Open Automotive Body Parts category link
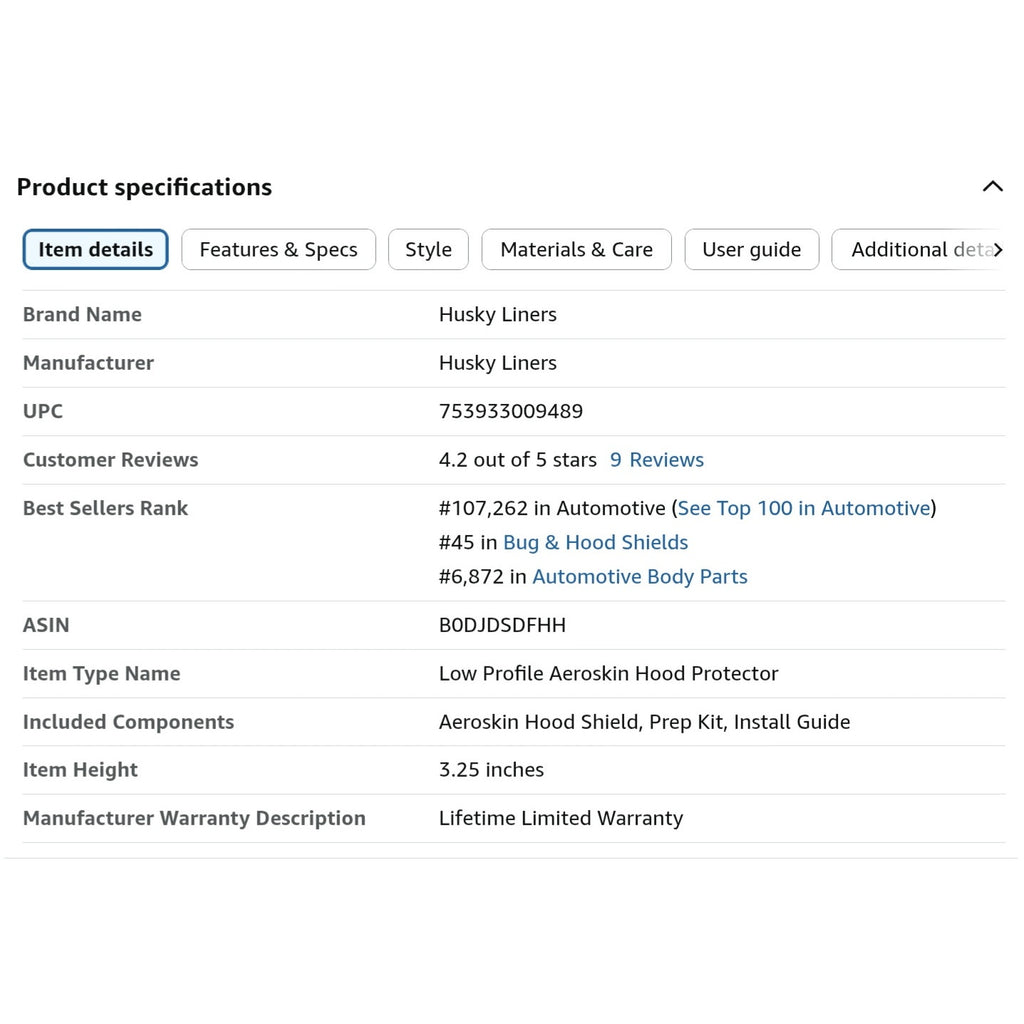Viewport: 1024px width, 1024px height. click(x=640, y=577)
